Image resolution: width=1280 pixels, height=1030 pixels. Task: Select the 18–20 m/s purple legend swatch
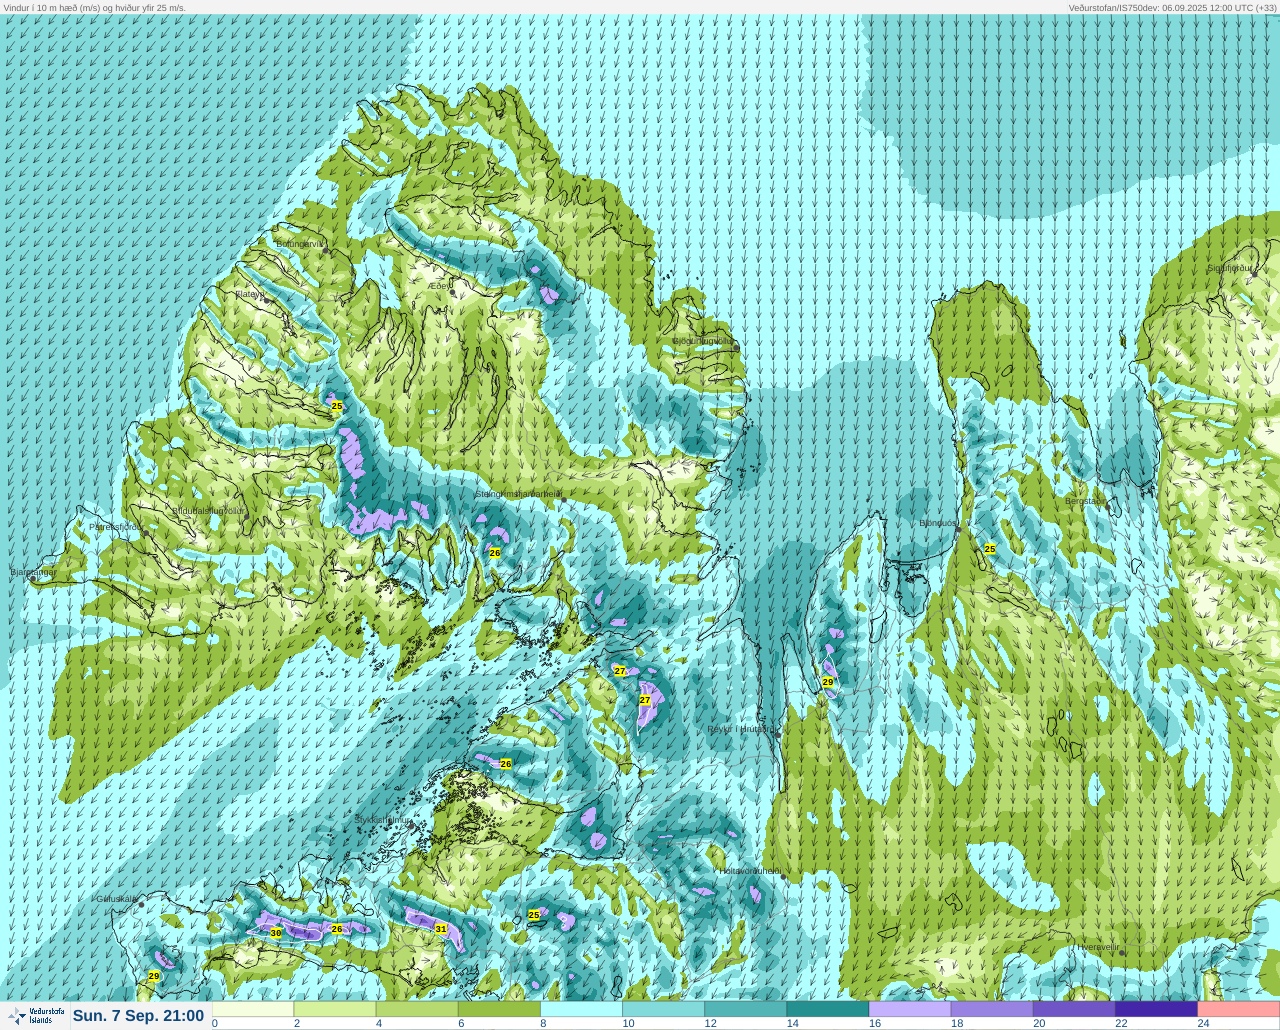click(992, 1009)
